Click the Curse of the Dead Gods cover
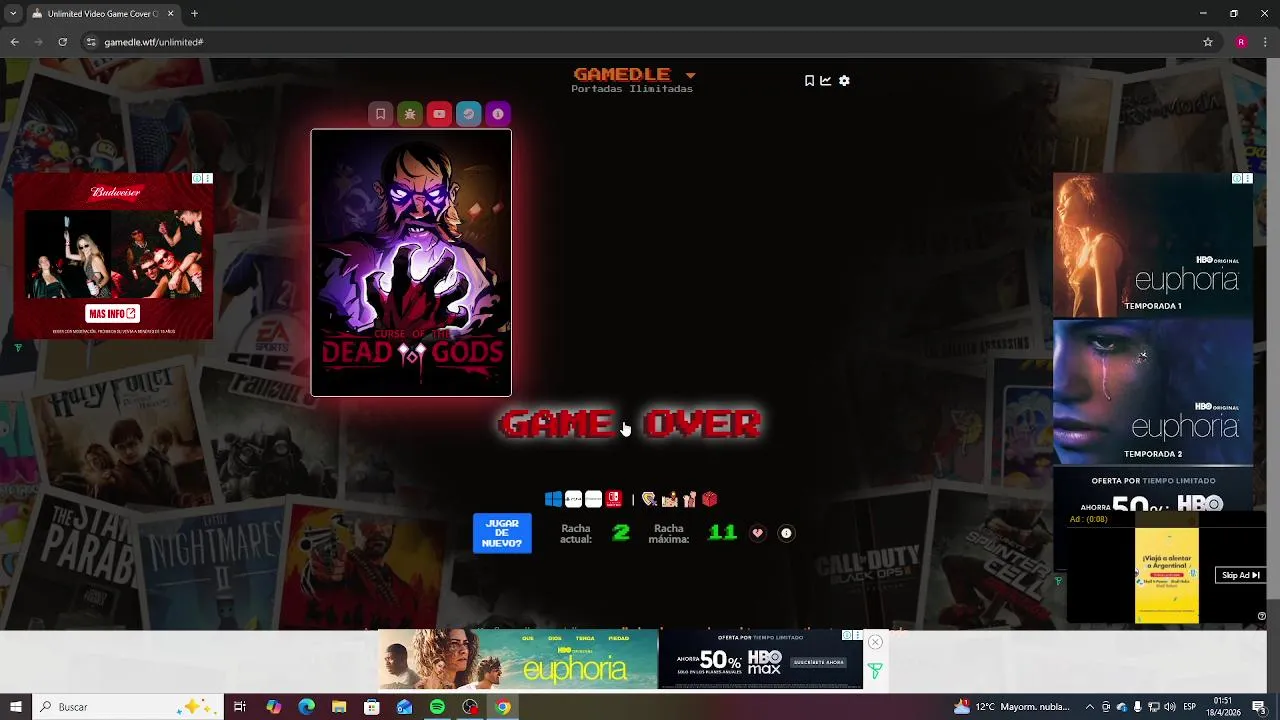 click(x=411, y=262)
